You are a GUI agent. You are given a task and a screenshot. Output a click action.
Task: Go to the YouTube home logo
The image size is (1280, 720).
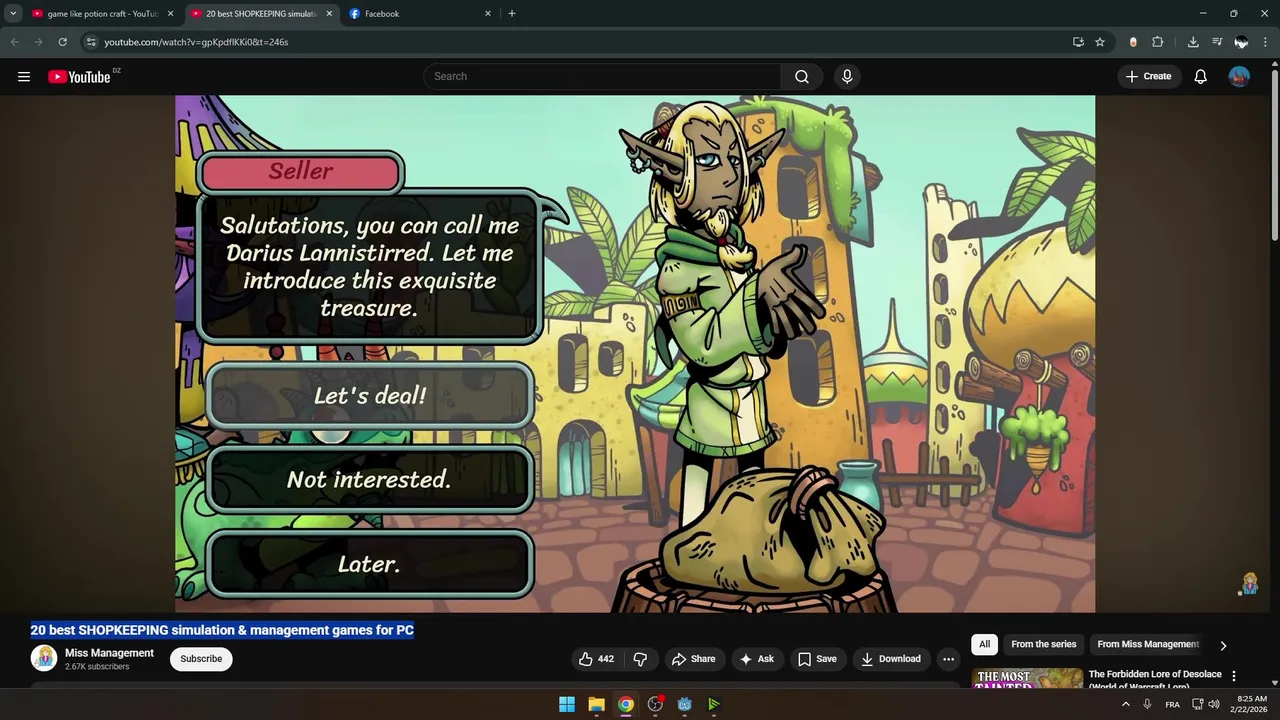pyautogui.click(x=79, y=77)
